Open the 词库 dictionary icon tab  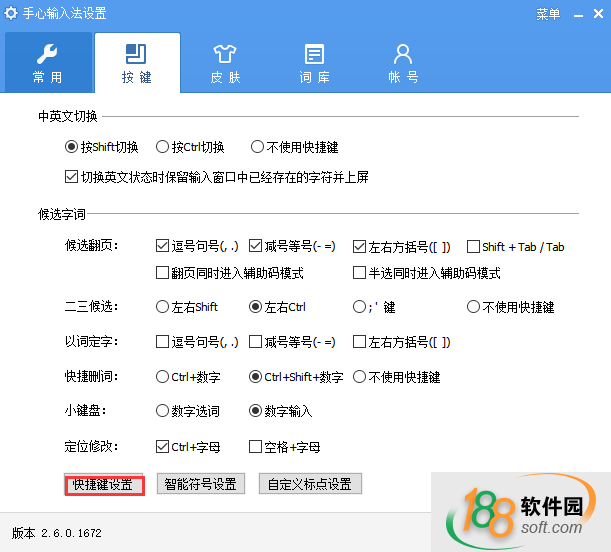(314, 62)
